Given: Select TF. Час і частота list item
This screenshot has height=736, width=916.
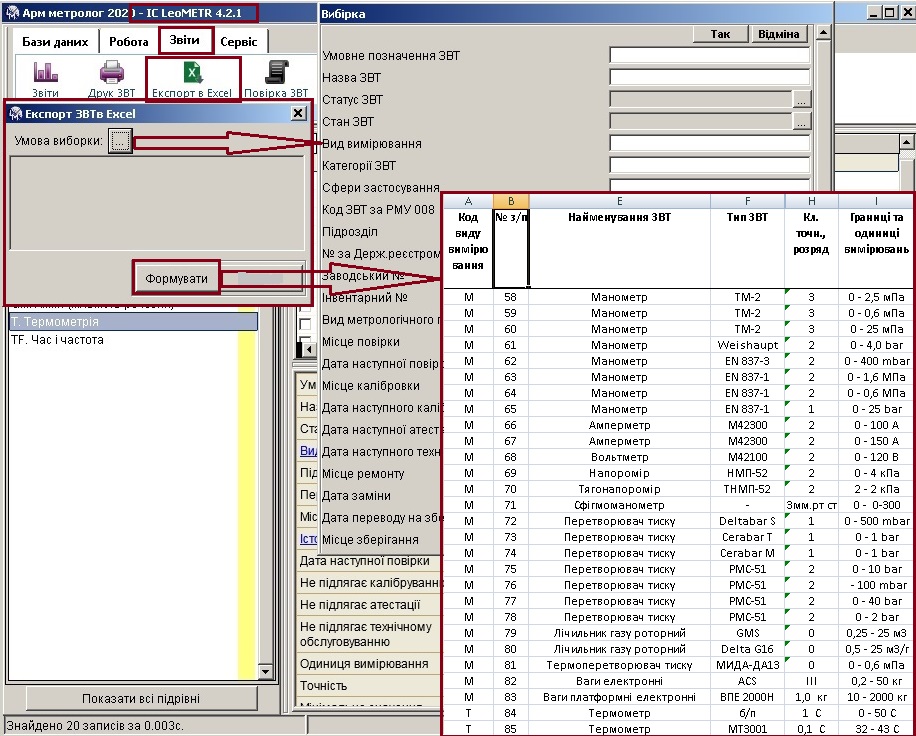Looking at the screenshot, I should coord(57,340).
